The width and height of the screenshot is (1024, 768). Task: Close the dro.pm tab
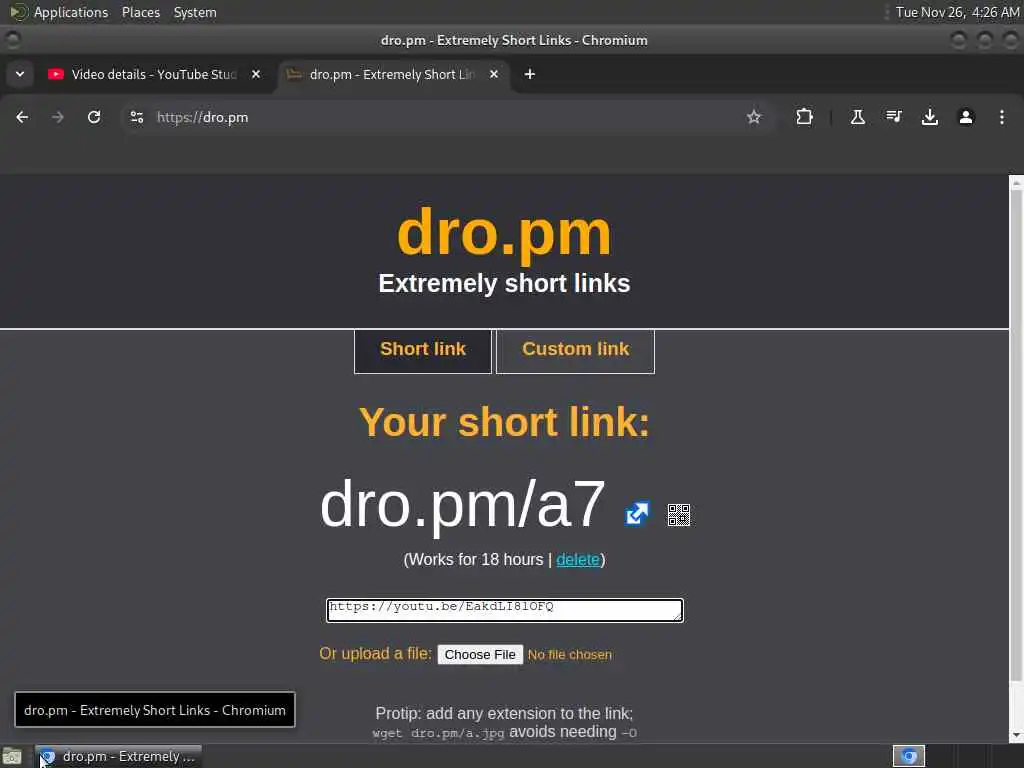(x=494, y=74)
